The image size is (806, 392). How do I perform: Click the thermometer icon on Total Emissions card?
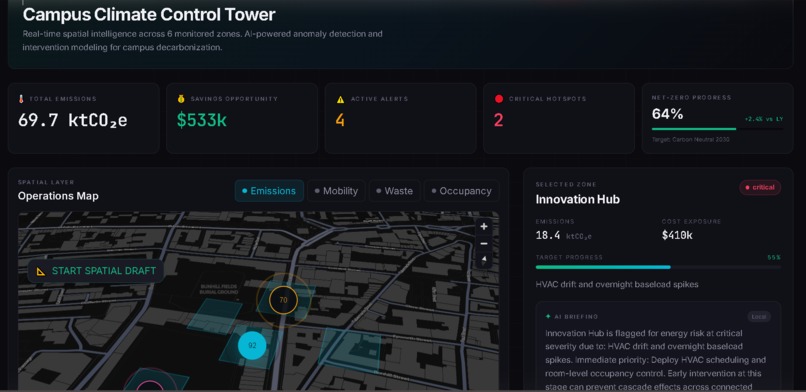pyautogui.click(x=21, y=99)
